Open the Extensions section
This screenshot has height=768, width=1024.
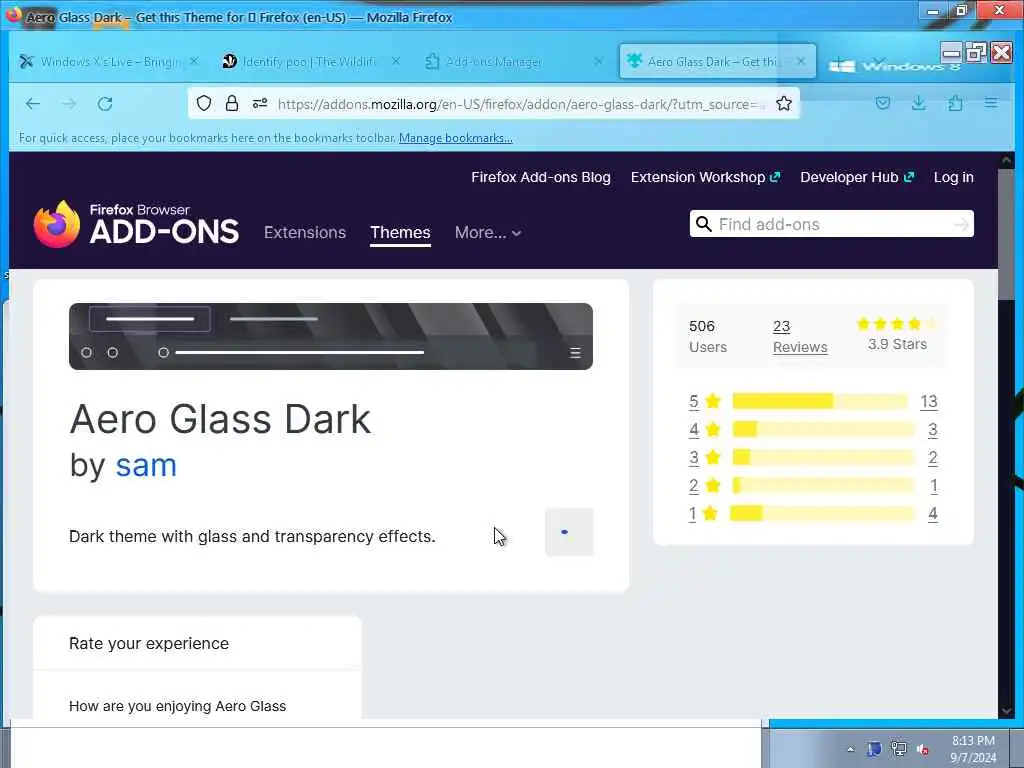(x=305, y=232)
